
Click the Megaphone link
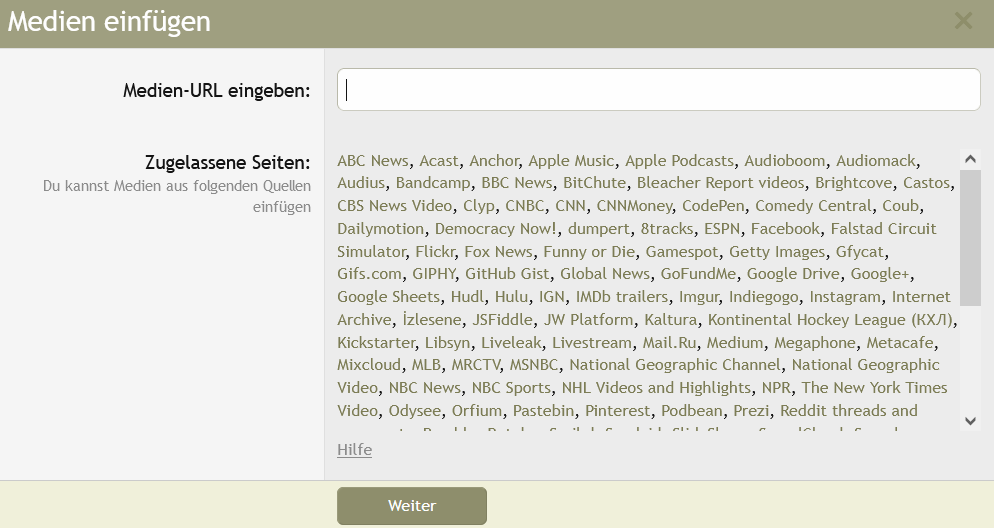click(815, 342)
